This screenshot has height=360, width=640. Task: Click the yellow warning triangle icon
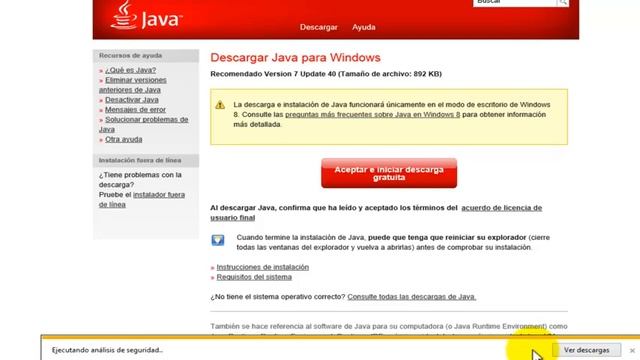click(x=220, y=105)
